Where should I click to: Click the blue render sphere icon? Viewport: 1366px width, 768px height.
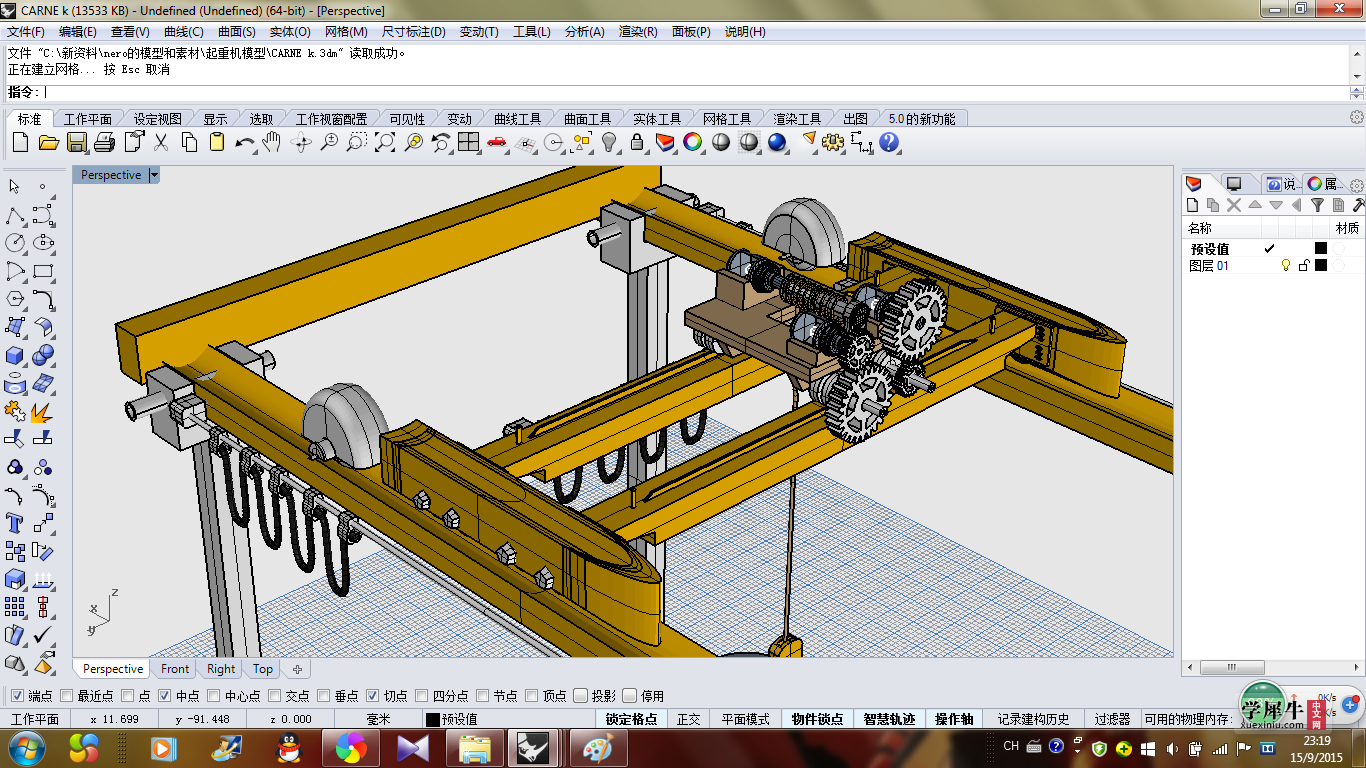click(x=777, y=143)
